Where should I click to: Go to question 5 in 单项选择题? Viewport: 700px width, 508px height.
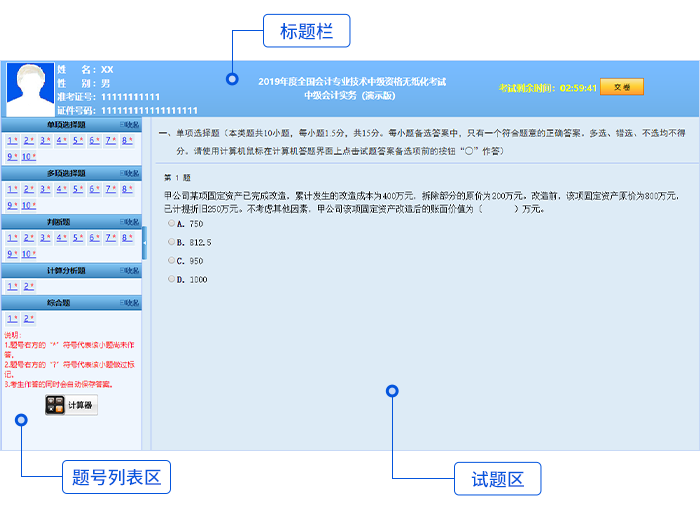click(x=77, y=140)
